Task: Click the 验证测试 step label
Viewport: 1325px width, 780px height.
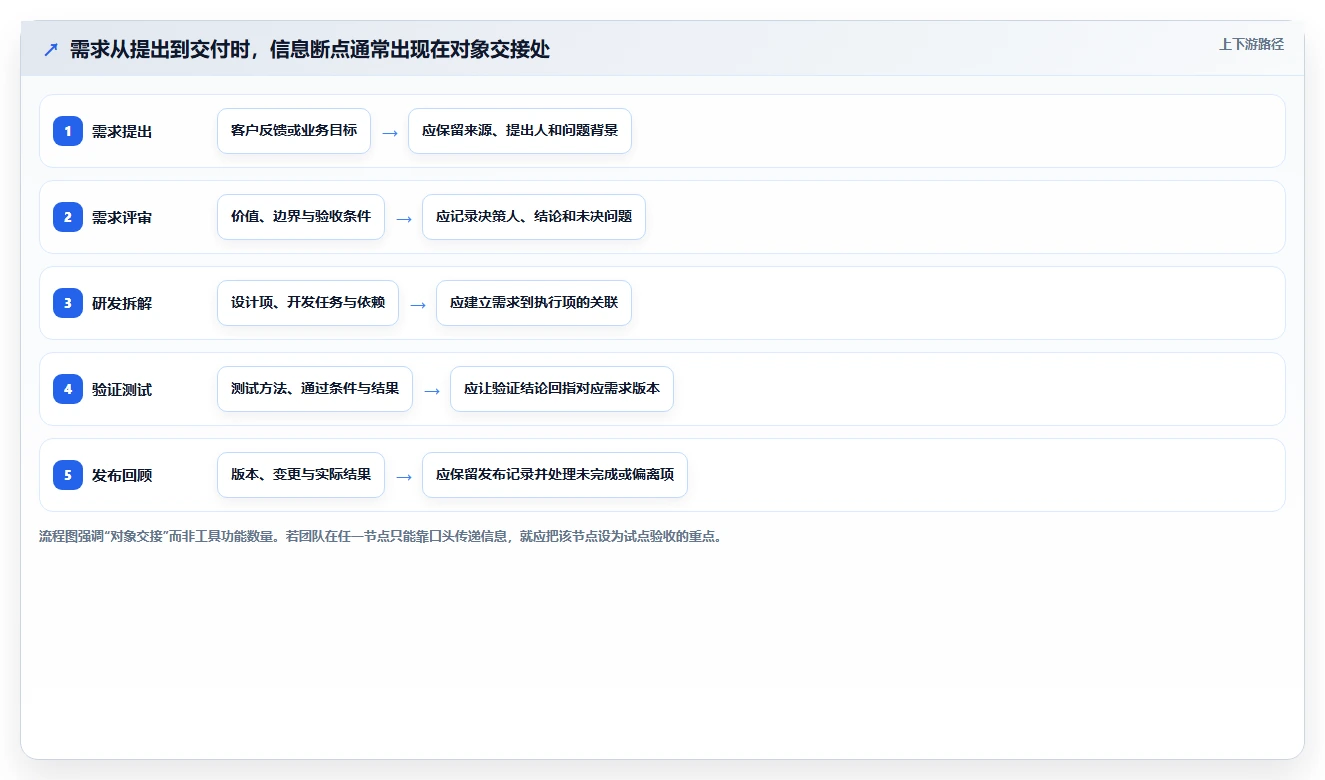Action: point(122,389)
